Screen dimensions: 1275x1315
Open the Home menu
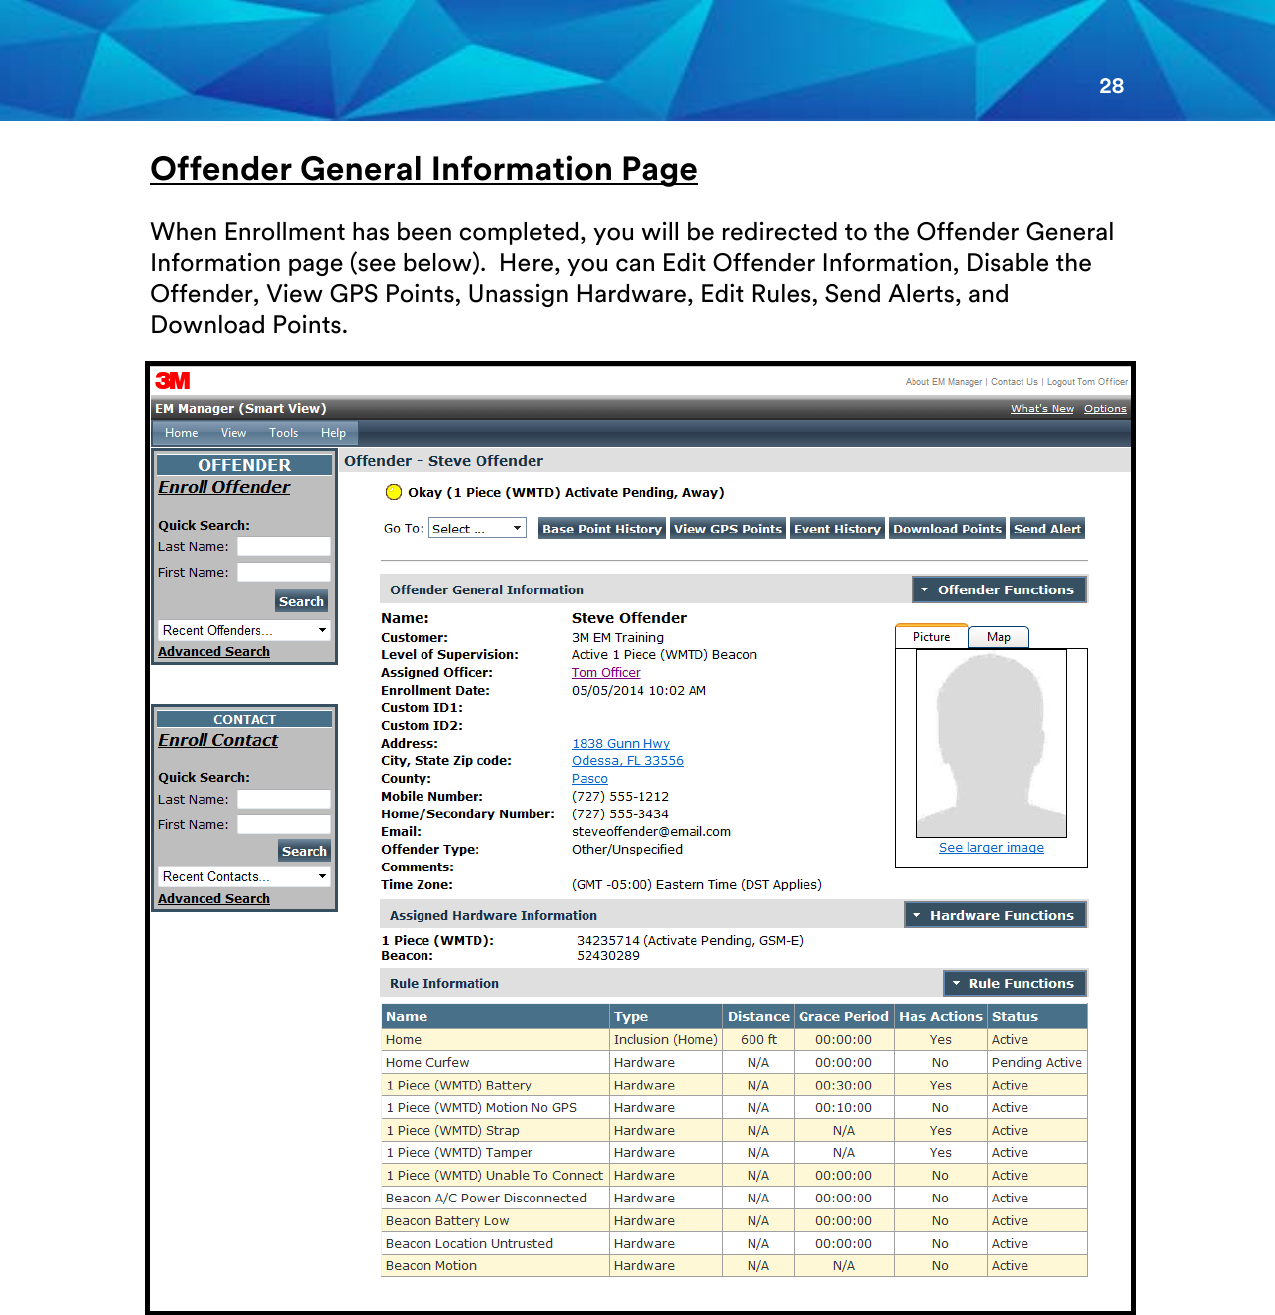coord(181,433)
